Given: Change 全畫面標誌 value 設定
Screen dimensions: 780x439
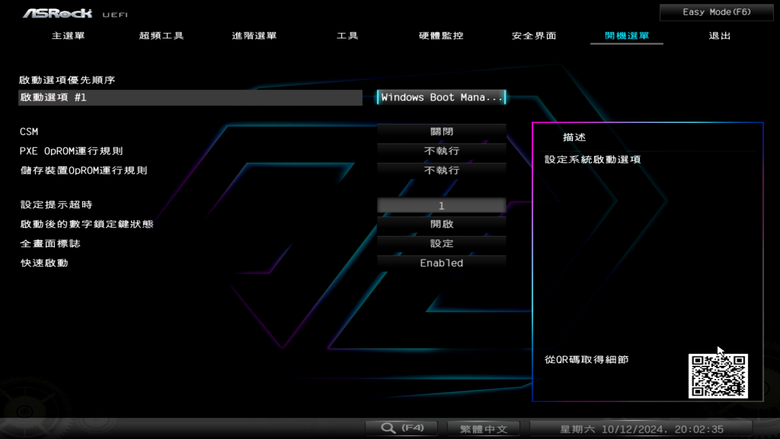Looking at the screenshot, I should [441, 244].
